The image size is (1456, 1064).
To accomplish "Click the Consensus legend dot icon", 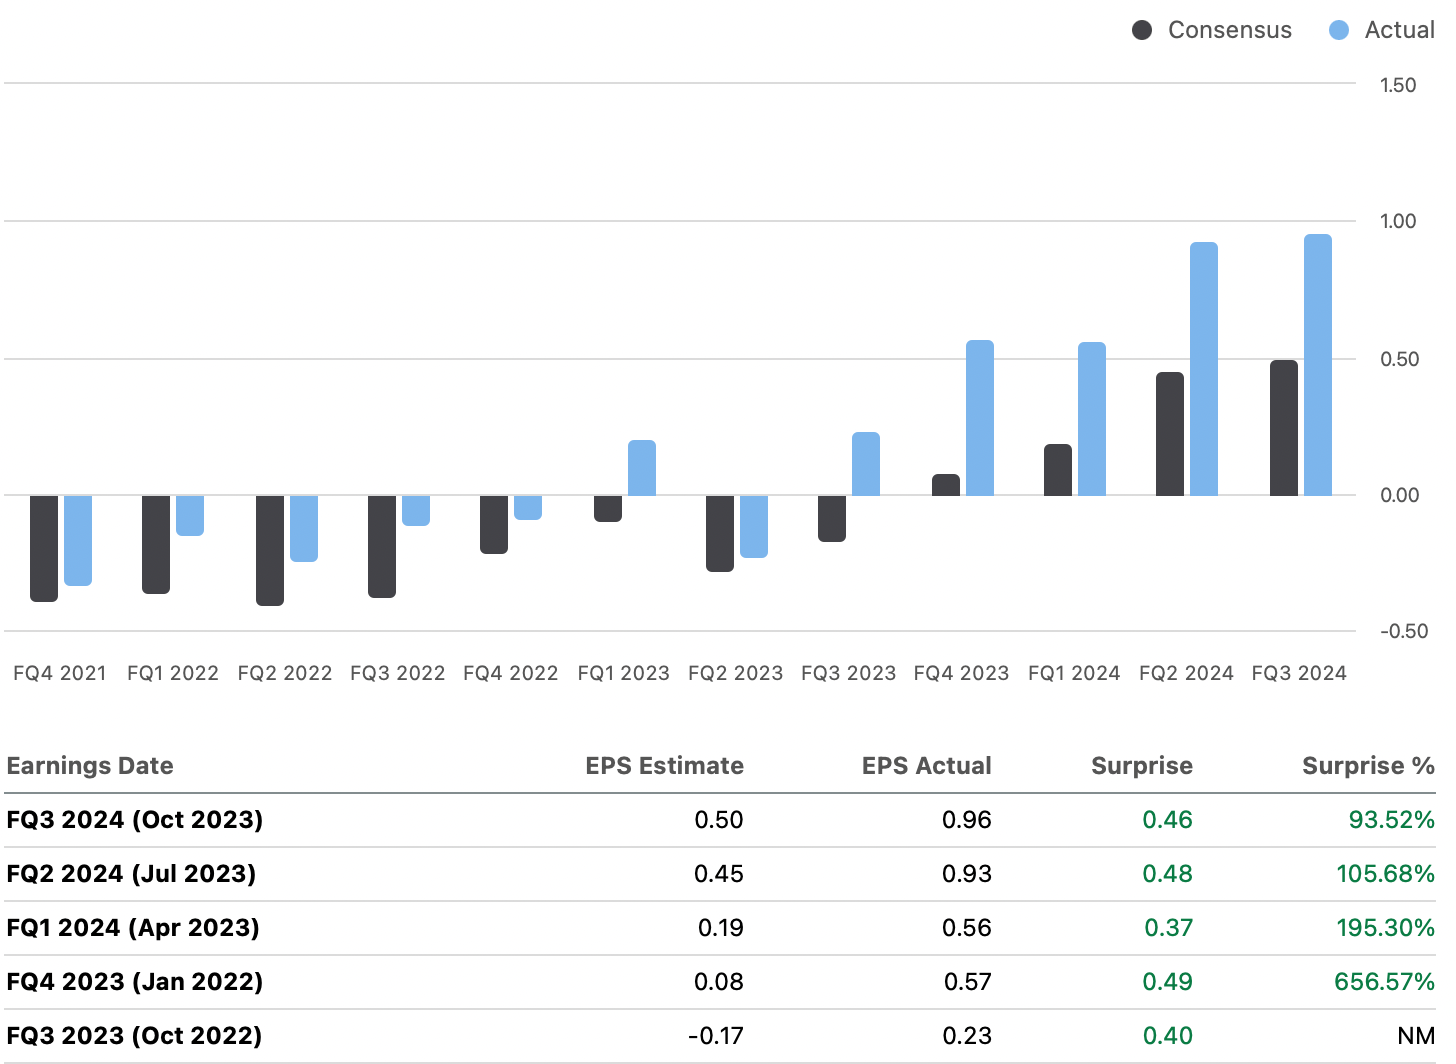I will pos(1140,30).
